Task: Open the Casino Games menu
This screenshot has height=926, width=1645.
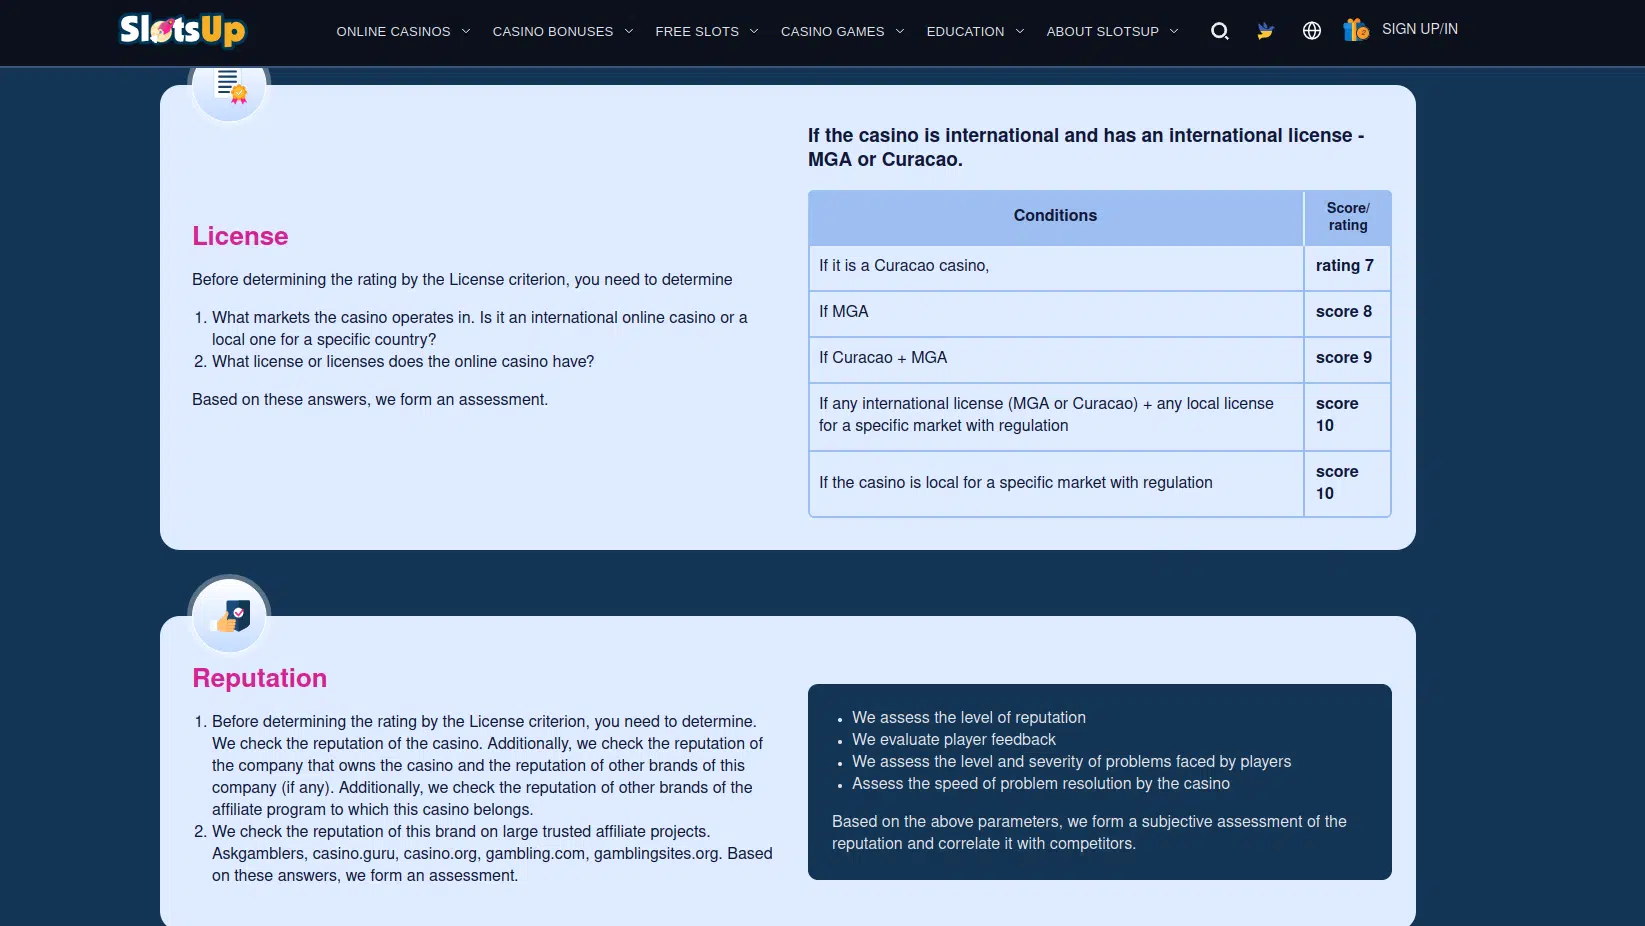Action: pyautogui.click(x=832, y=31)
